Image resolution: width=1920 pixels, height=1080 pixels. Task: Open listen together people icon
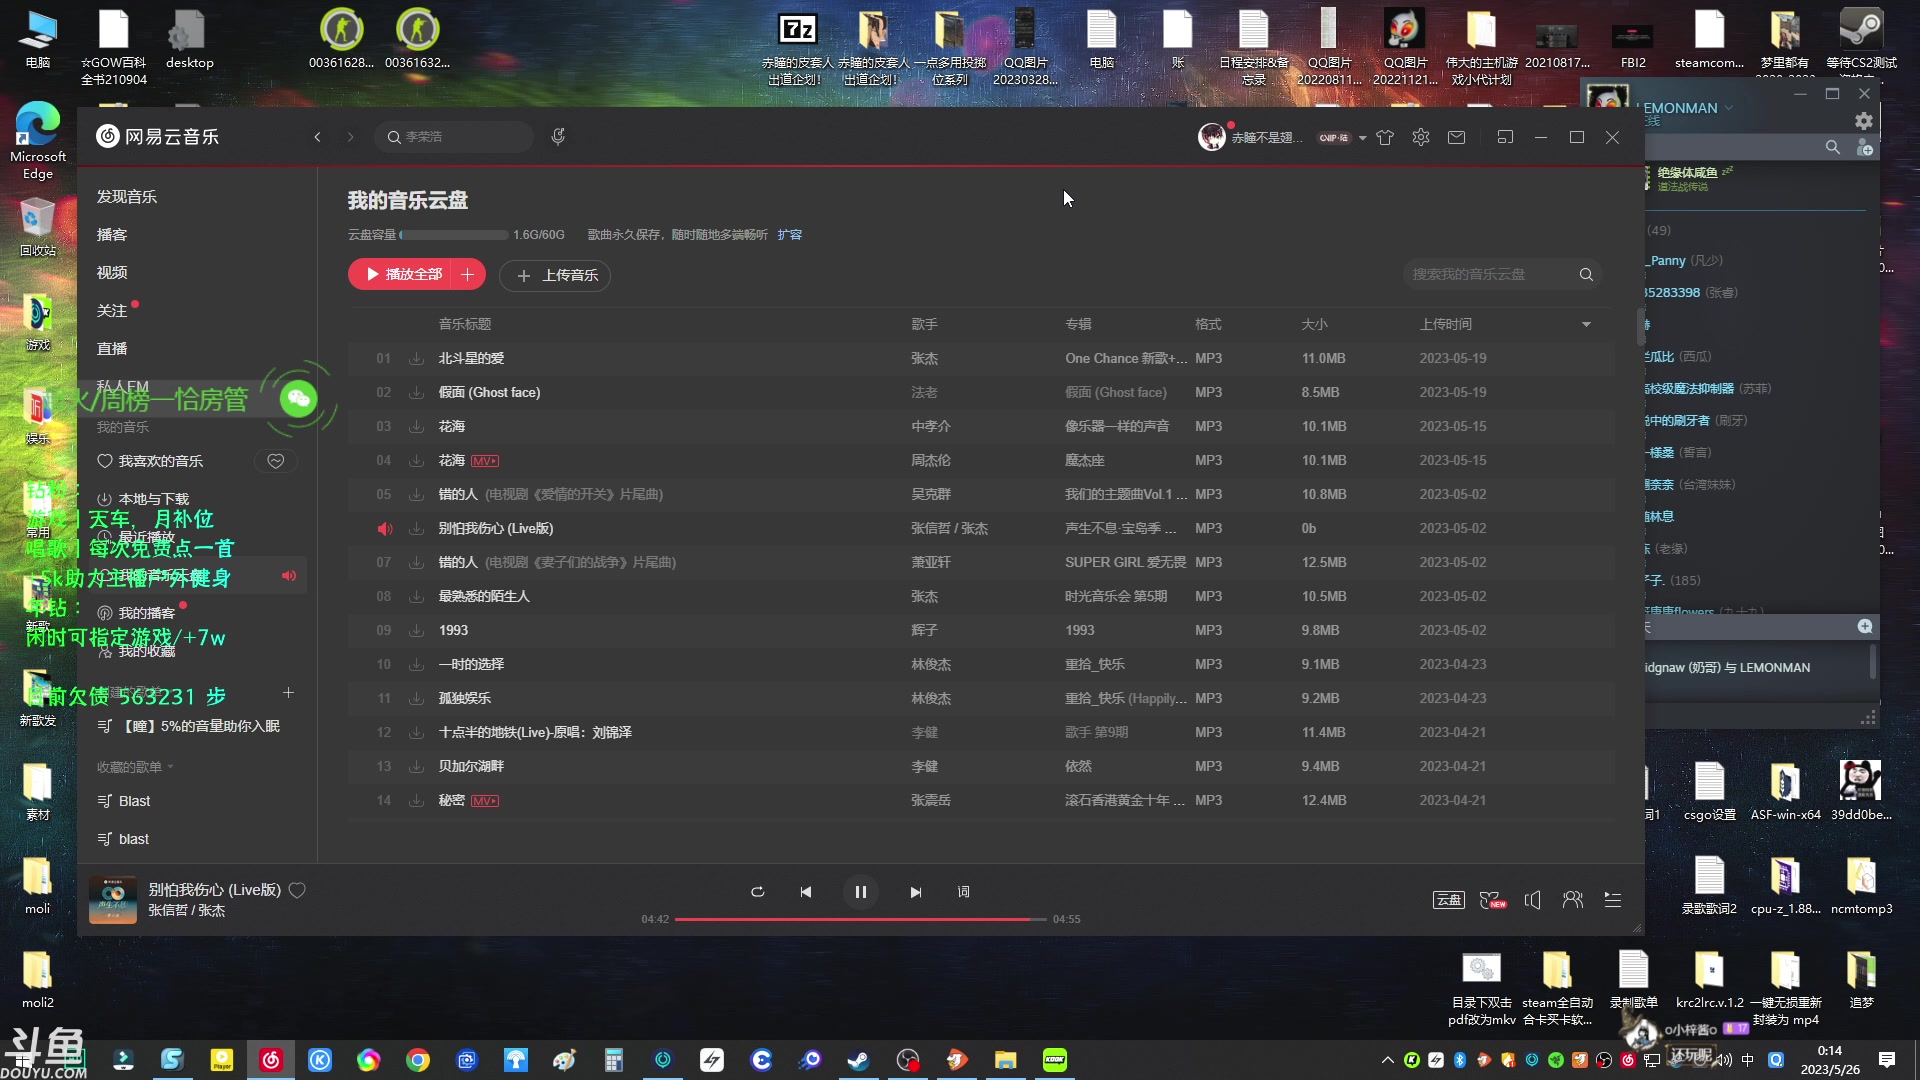1573,900
